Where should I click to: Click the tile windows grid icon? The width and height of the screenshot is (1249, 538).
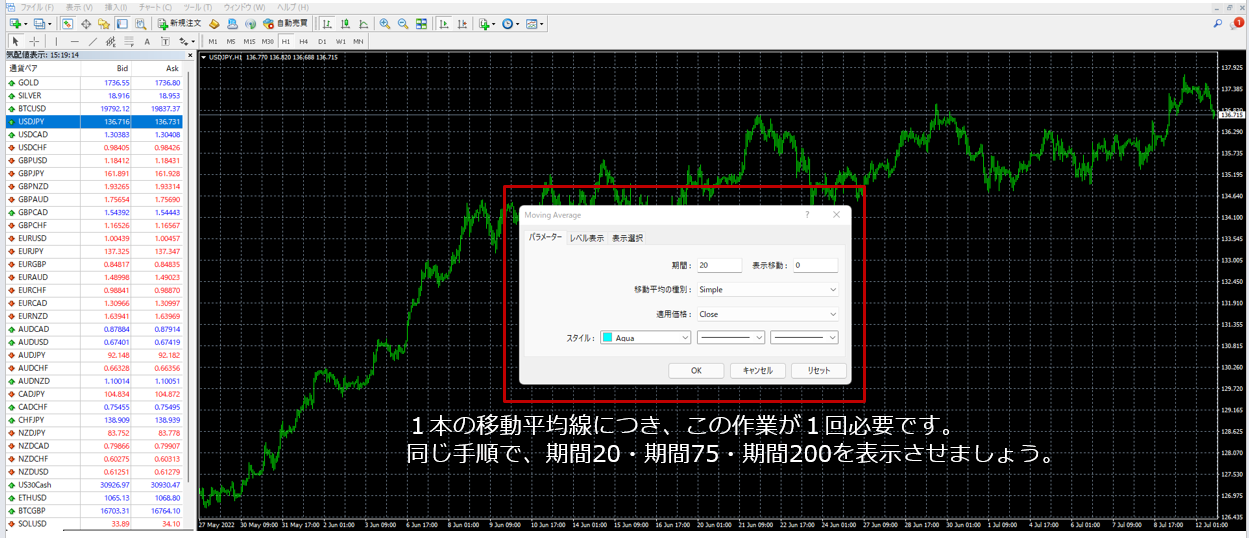point(421,23)
